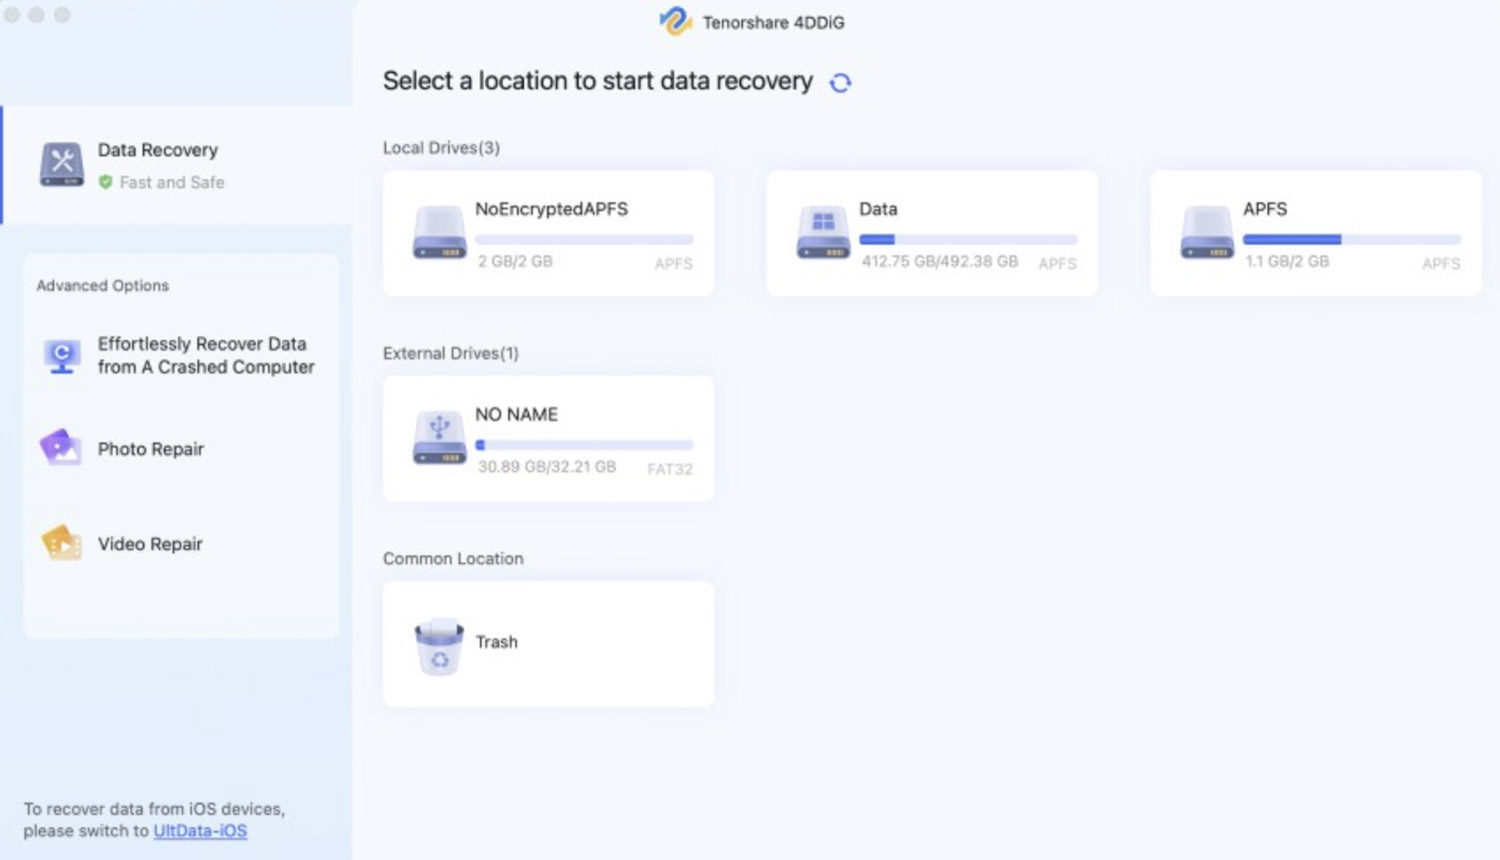
Task: Click the Advanced Options heading
Action: coord(103,286)
